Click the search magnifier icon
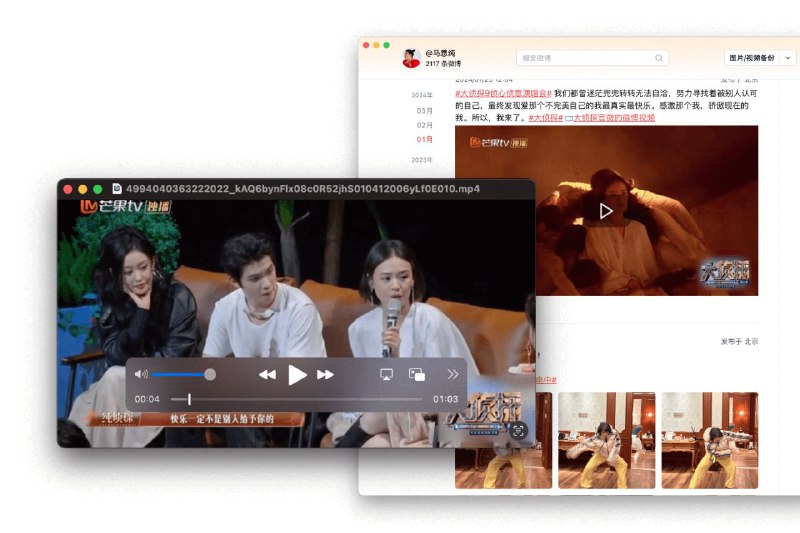 659,58
